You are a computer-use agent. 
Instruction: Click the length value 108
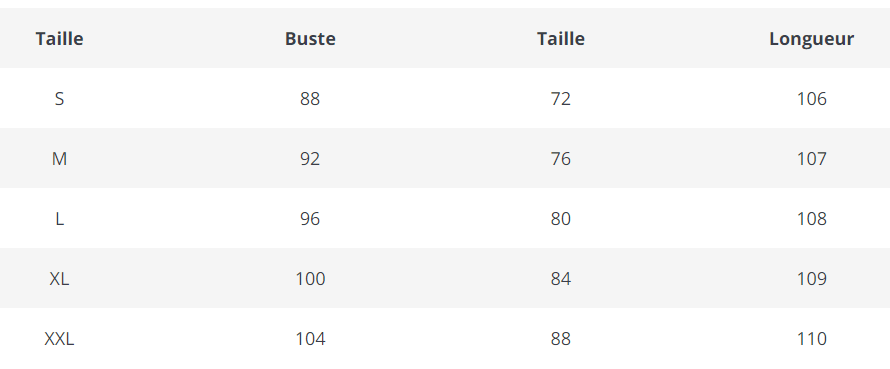tap(811, 219)
